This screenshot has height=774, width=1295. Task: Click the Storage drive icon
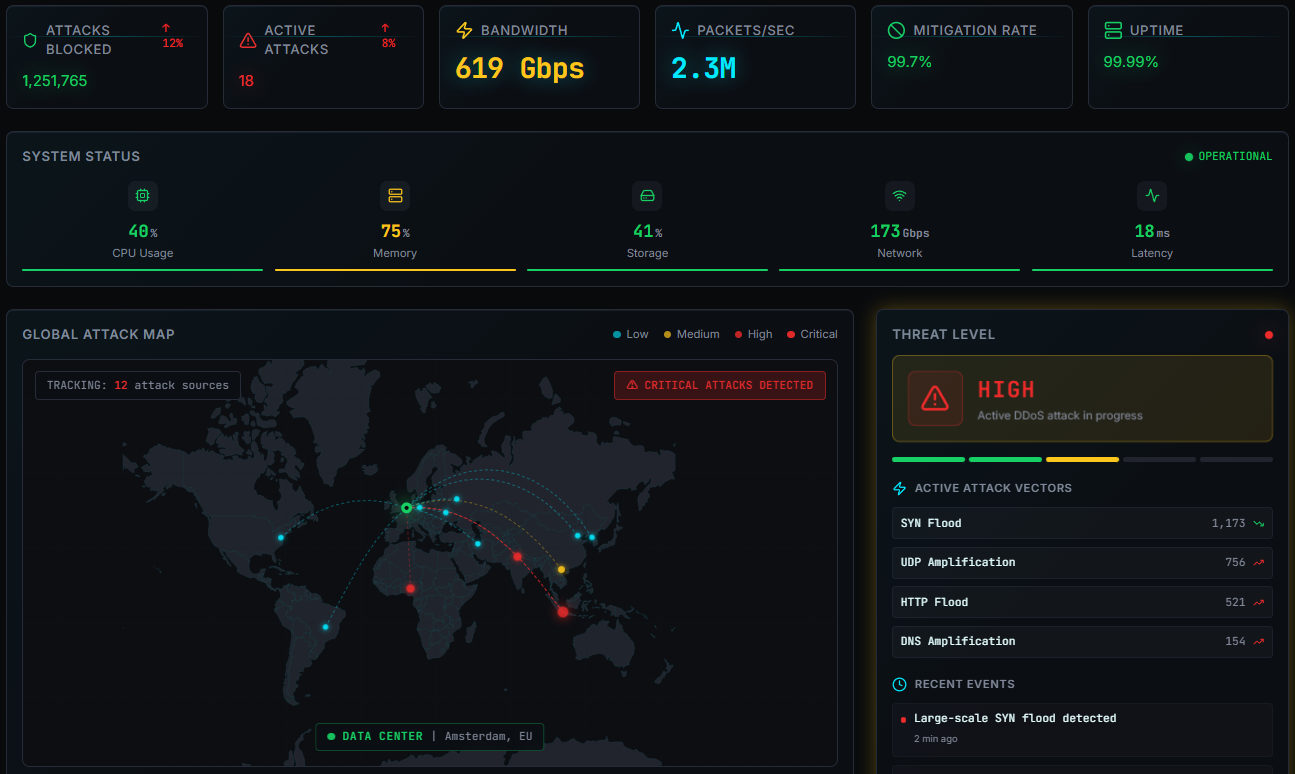point(647,195)
